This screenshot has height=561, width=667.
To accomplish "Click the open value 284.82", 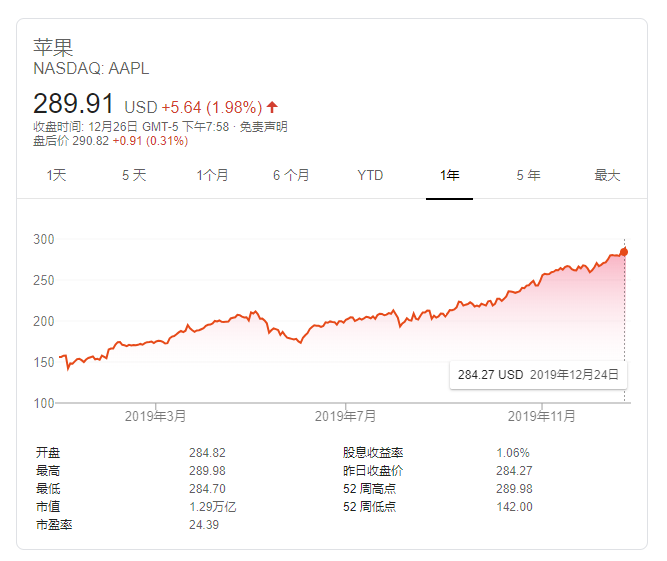I will click(x=207, y=453).
